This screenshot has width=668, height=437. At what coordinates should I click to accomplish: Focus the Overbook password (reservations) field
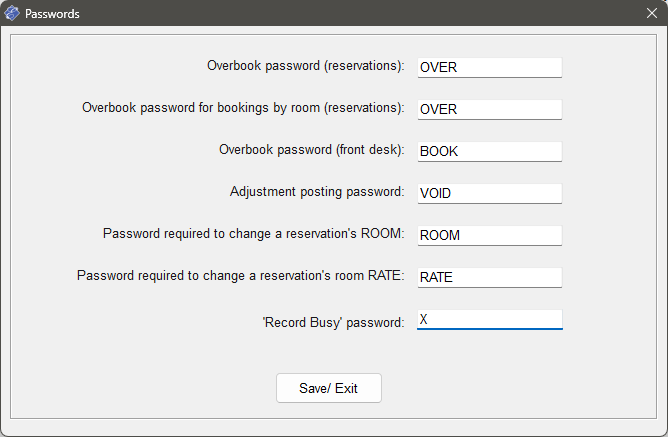pos(489,67)
